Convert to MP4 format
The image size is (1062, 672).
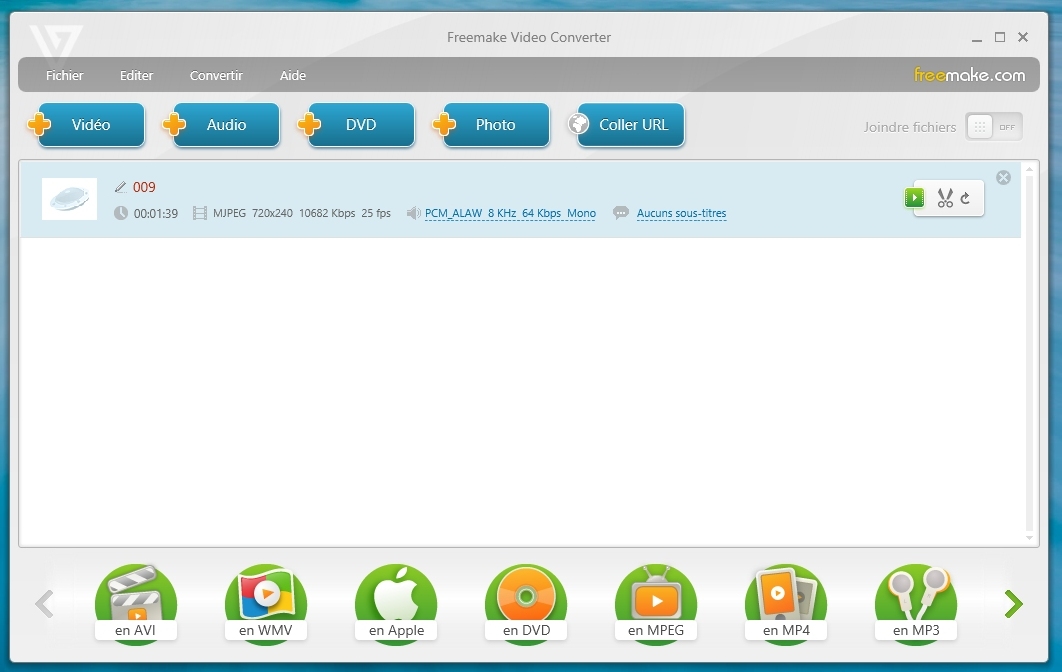tap(786, 604)
